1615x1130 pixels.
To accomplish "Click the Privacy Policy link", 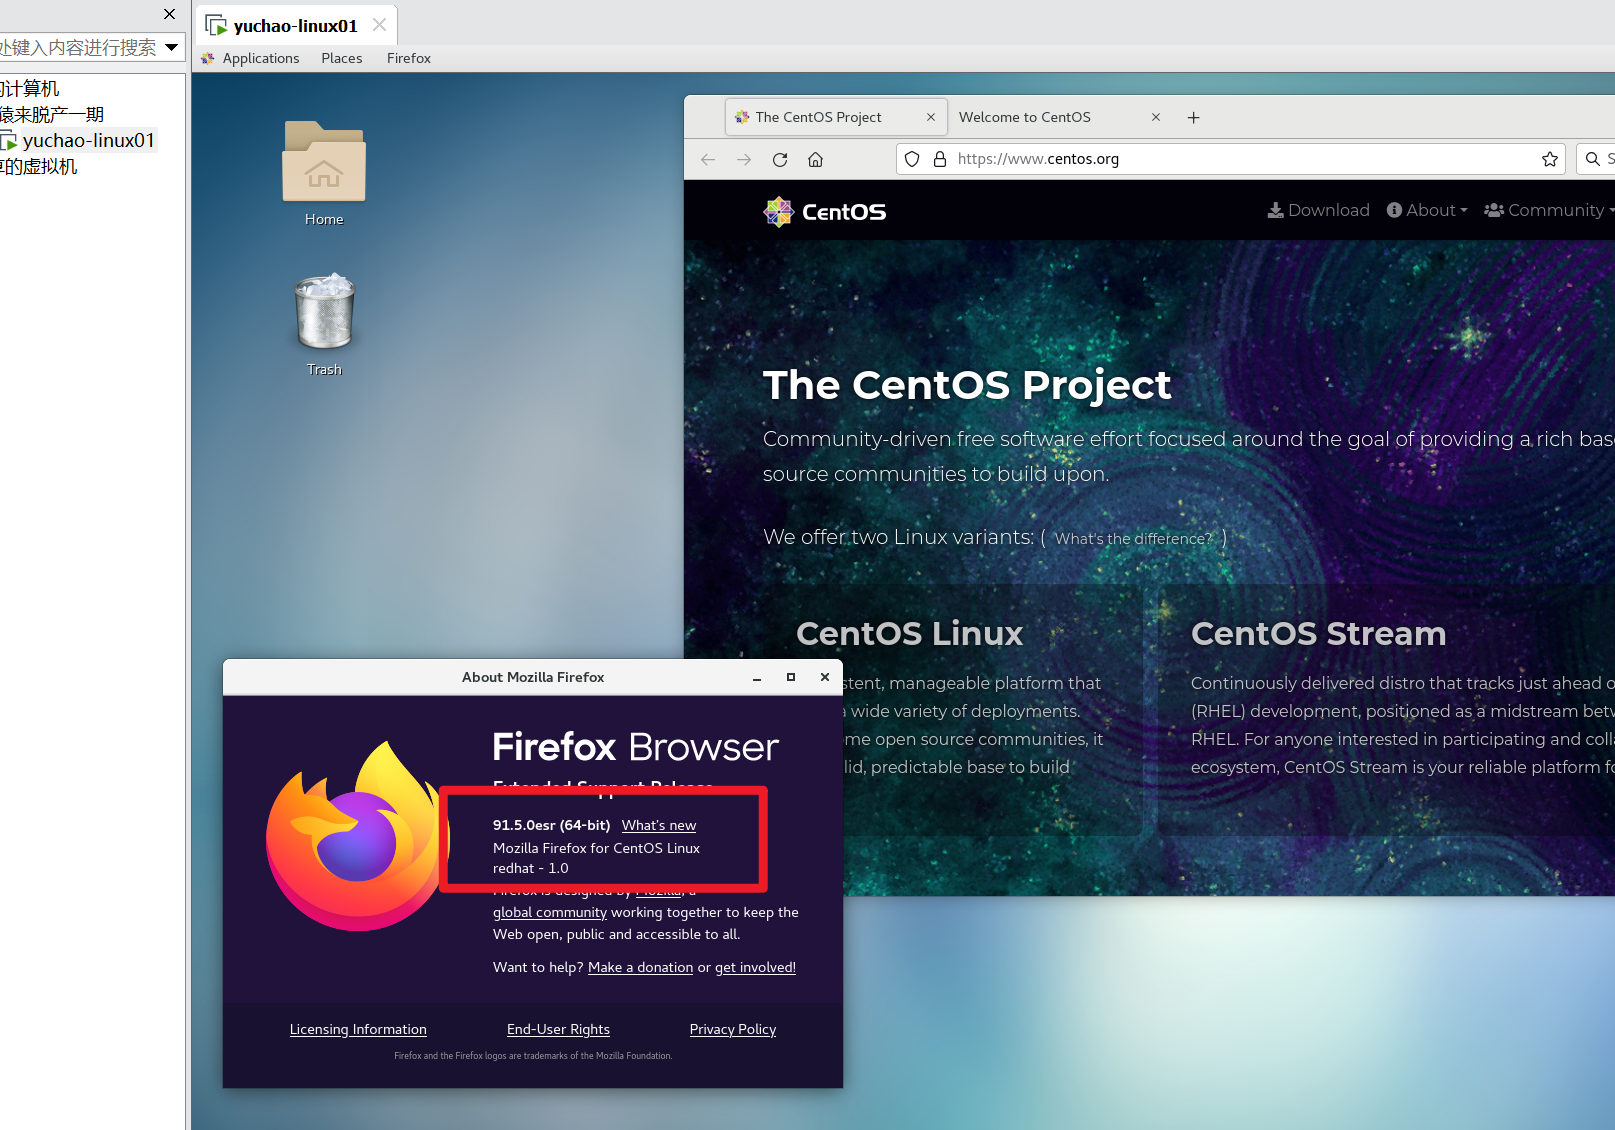I will (x=732, y=1029).
